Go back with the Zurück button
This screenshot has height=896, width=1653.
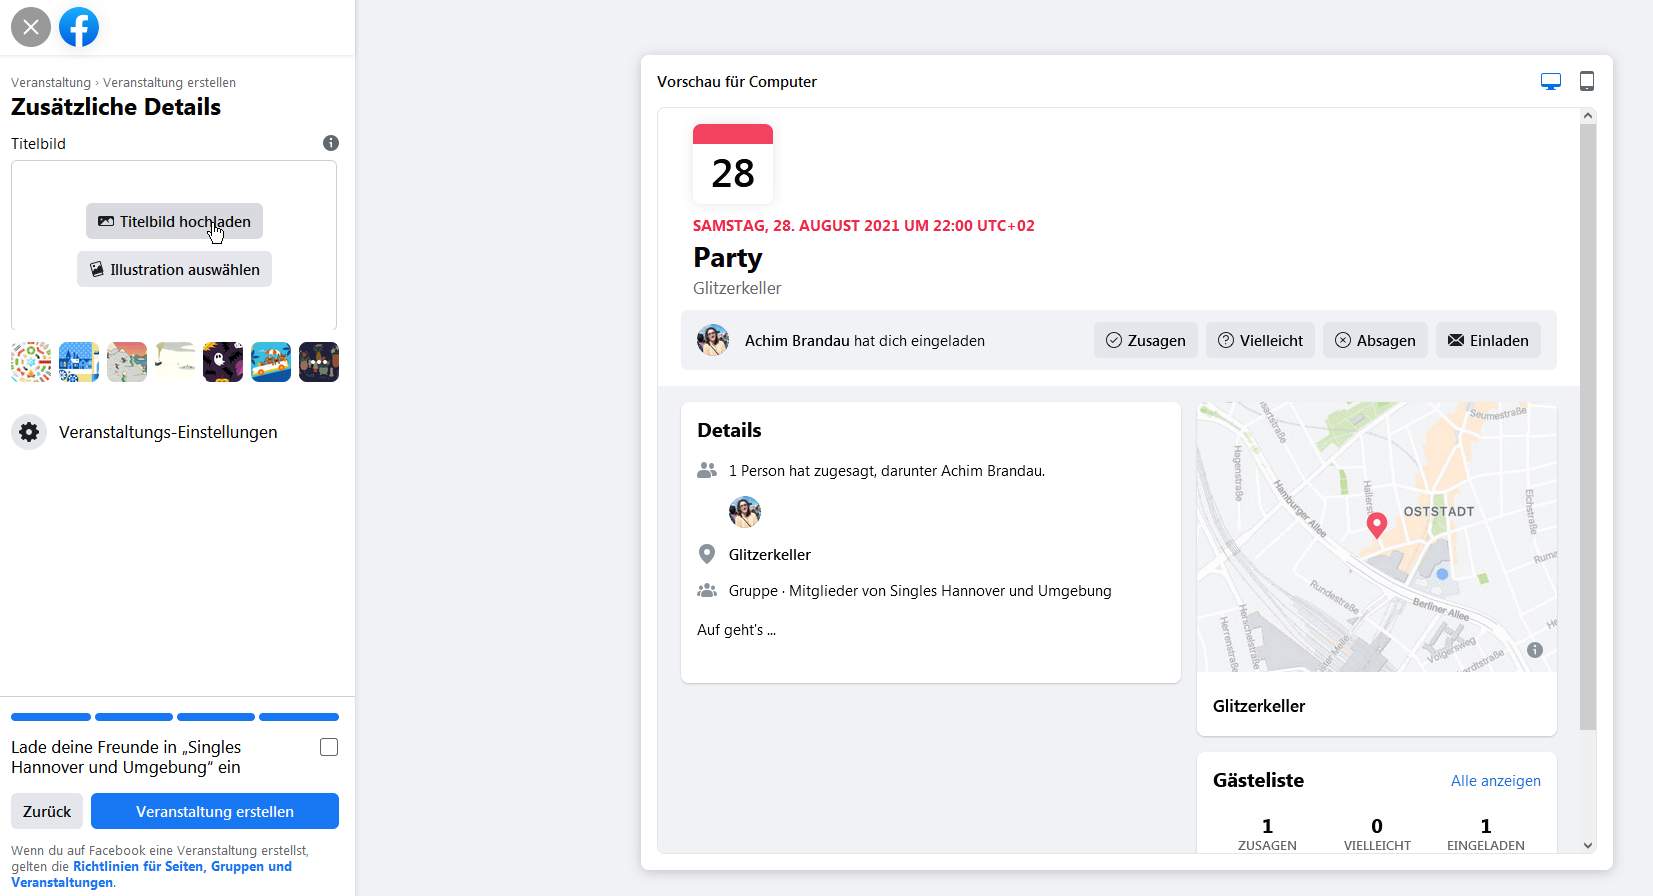point(47,811)
